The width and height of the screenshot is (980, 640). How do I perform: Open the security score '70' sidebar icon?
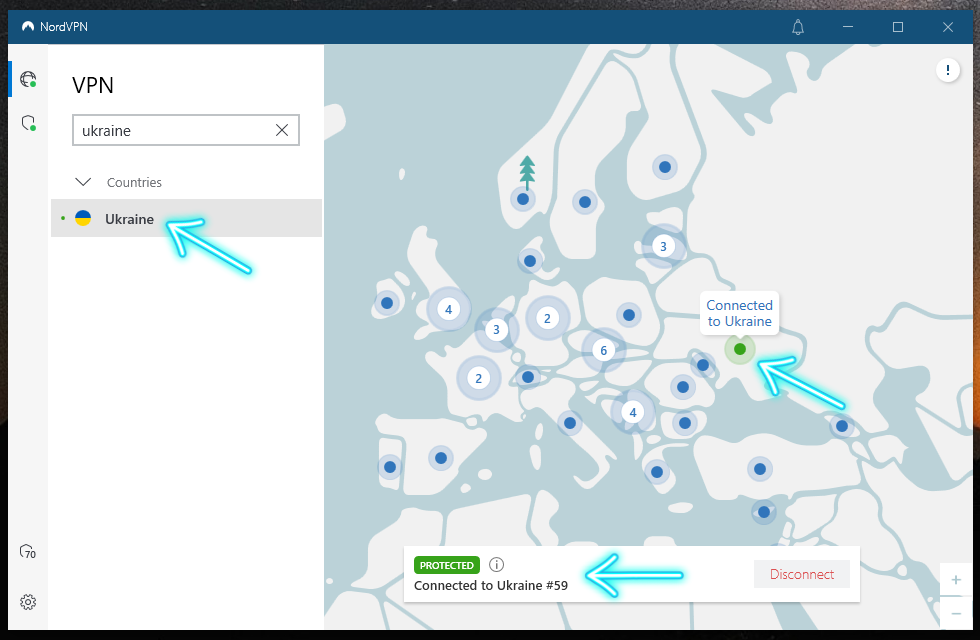tap(28, 552)
